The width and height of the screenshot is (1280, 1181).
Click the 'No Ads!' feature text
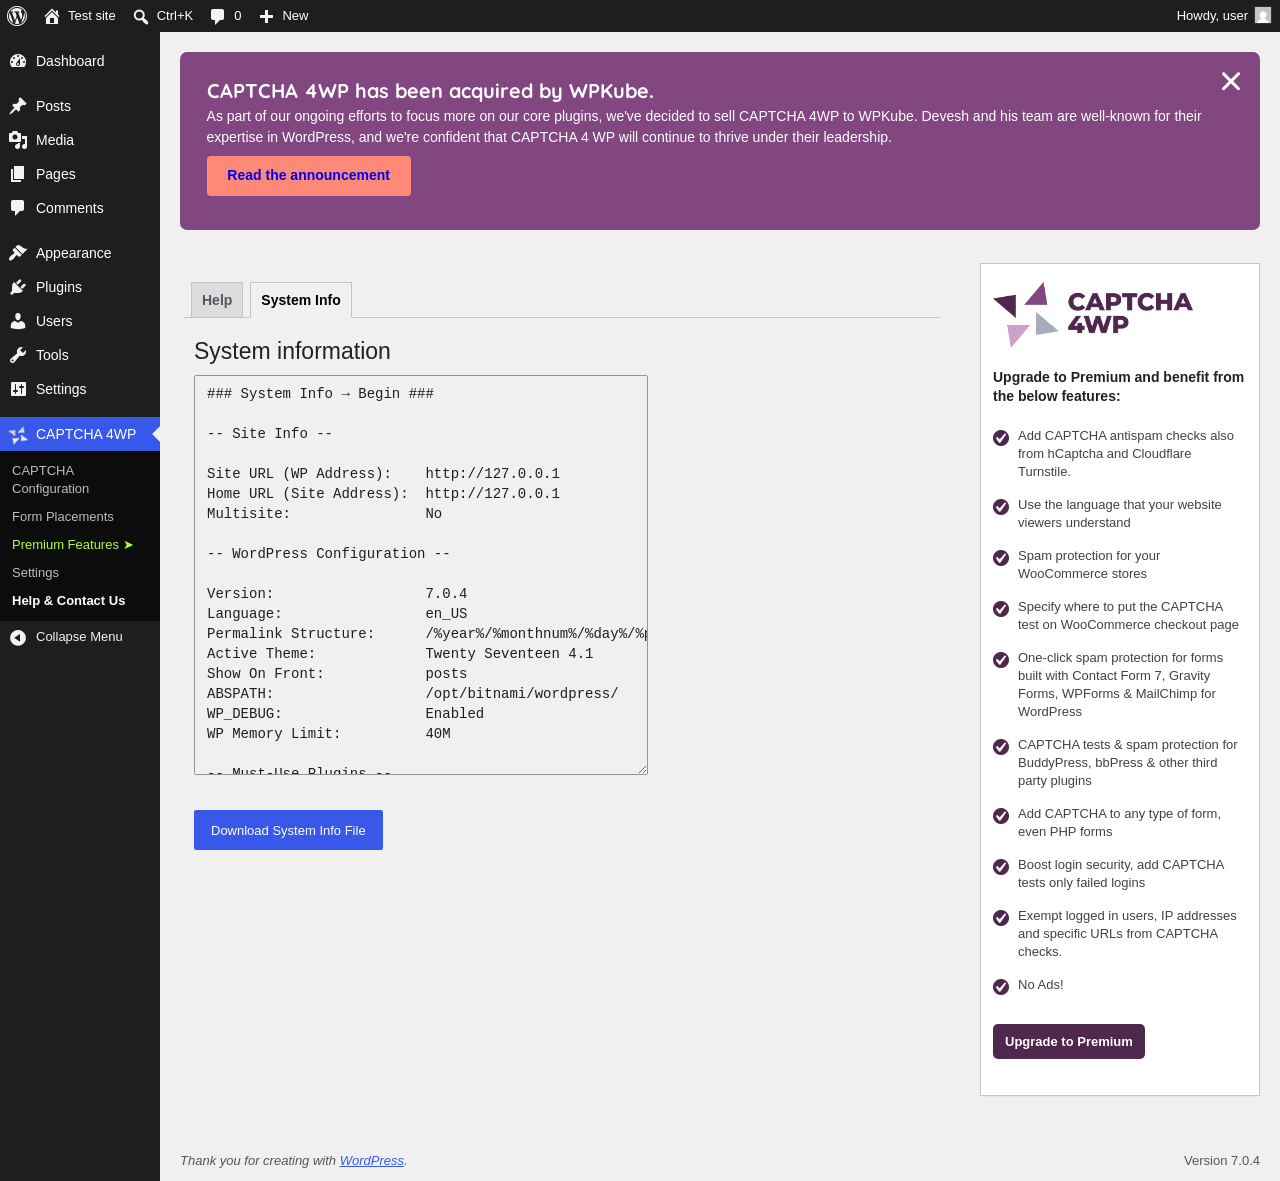[1041, 985]
